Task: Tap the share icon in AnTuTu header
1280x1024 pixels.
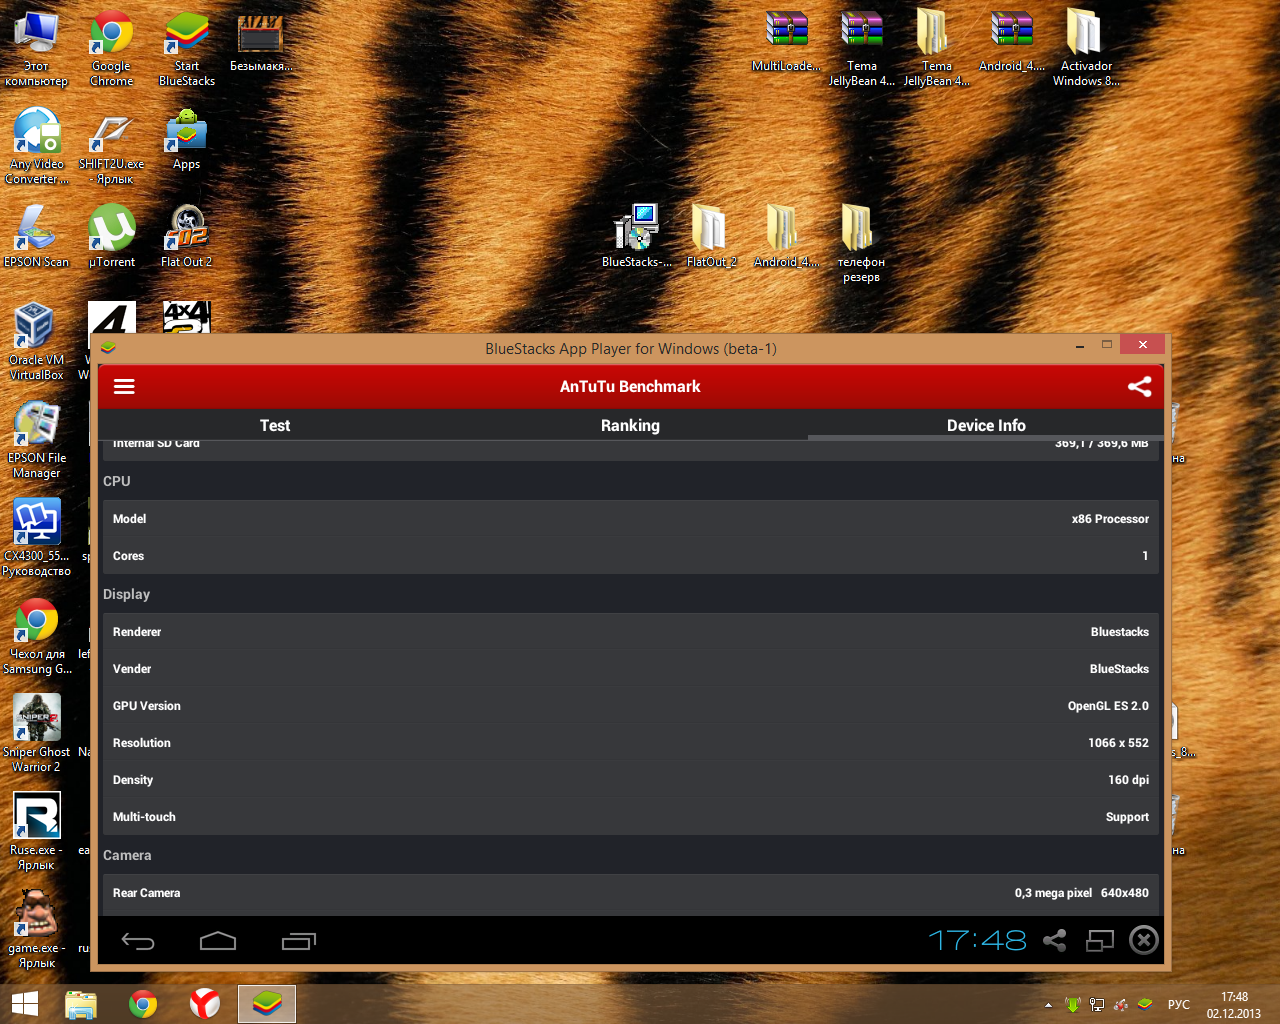Action: tap(1139, 387)
